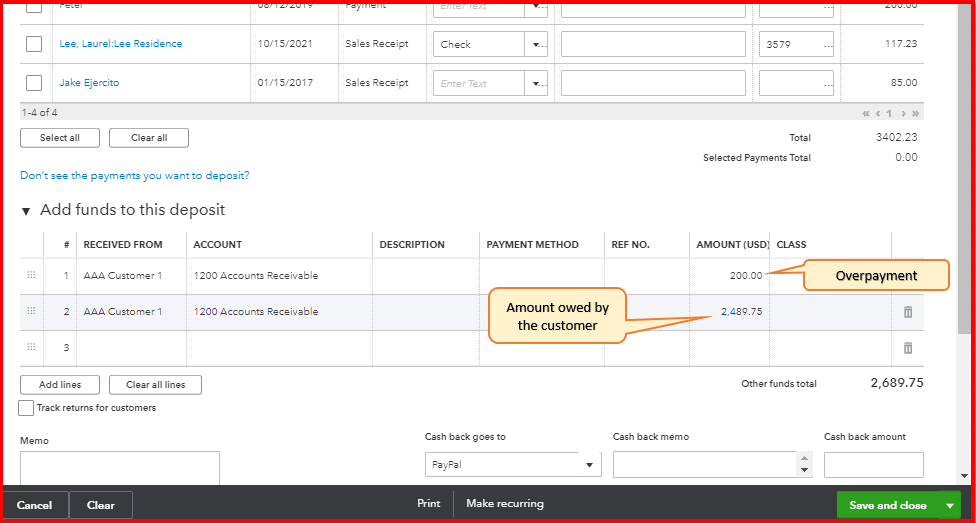Click the empty Received From cell, line 3
Screen dimensions: 976x523
click(x=131, y=348)
